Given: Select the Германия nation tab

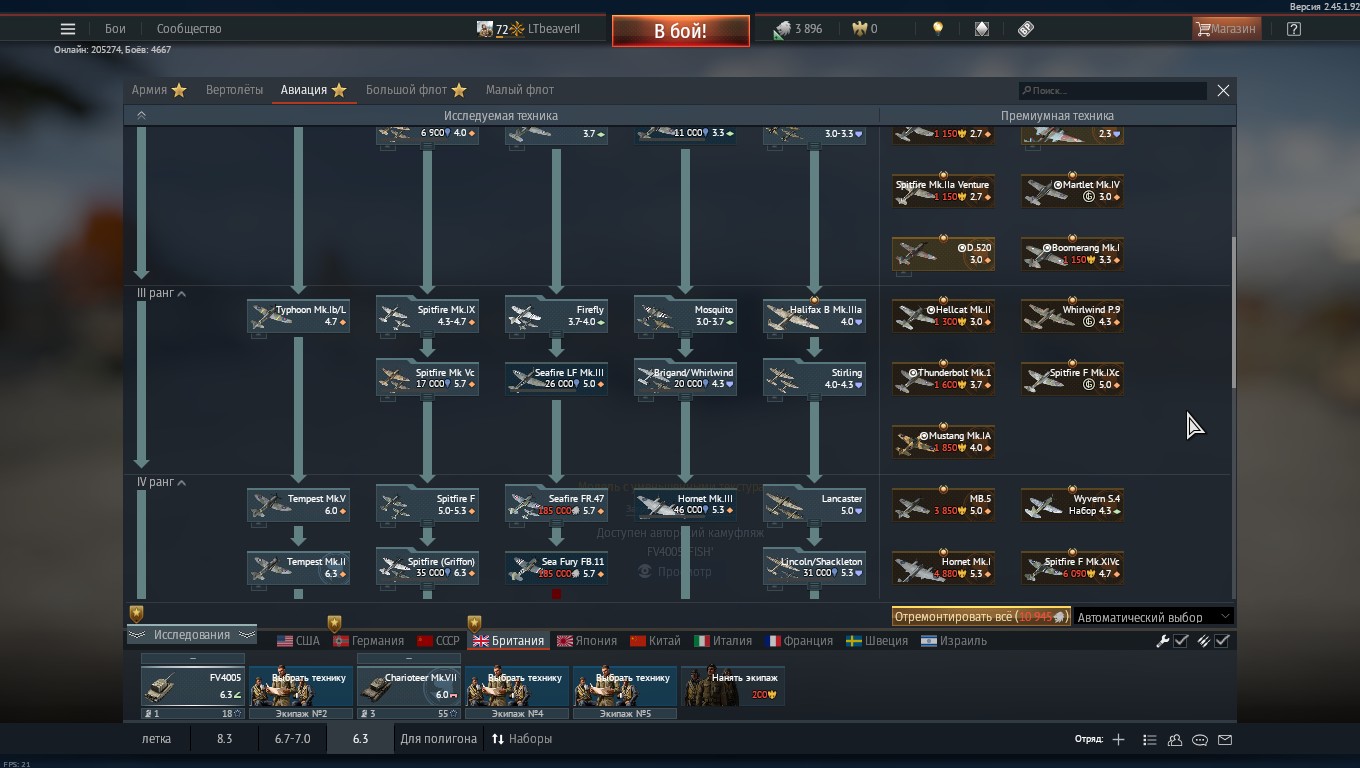Looking at the screenshot, I should pos(368,641).
